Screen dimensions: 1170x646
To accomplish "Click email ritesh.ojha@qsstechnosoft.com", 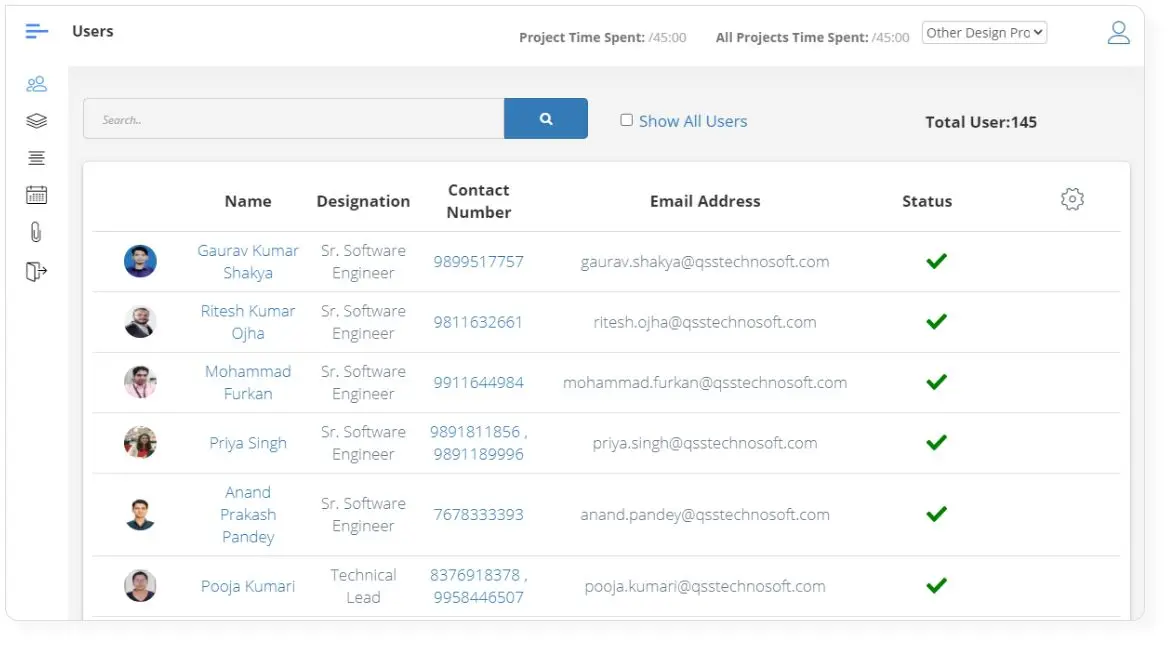I will [704, 322].
